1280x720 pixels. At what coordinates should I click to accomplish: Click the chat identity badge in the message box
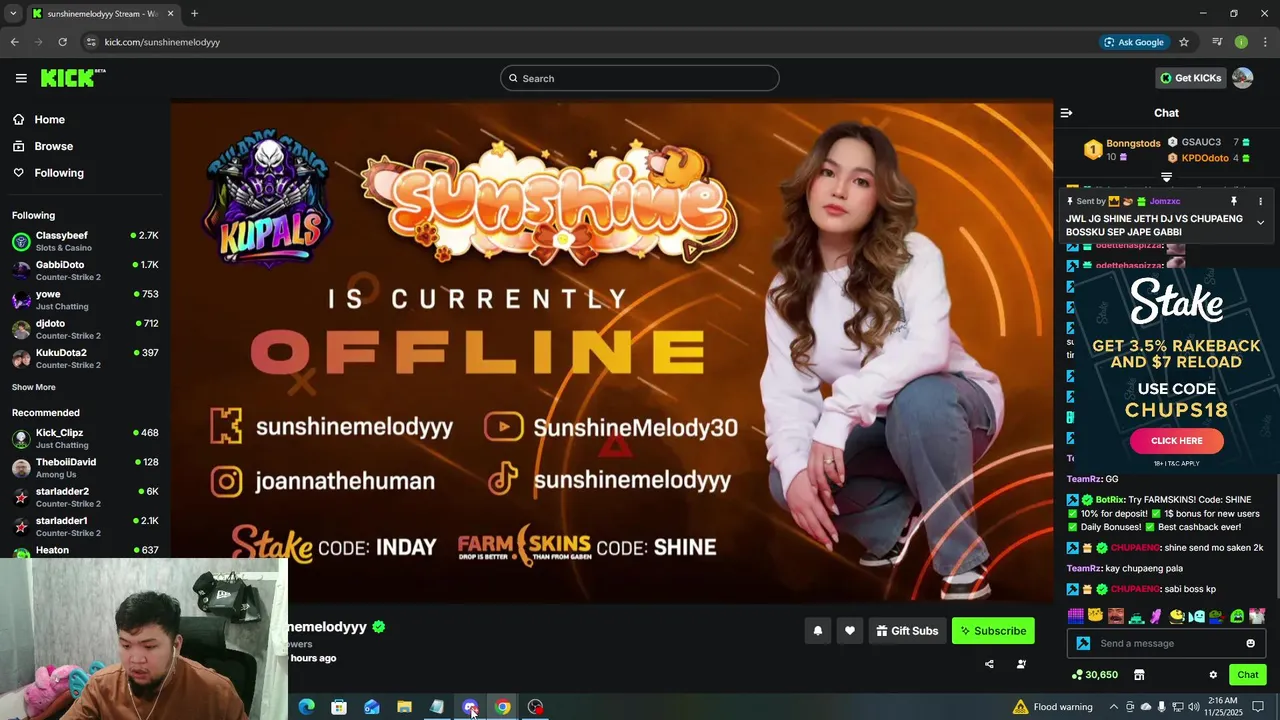point(1083,643)
